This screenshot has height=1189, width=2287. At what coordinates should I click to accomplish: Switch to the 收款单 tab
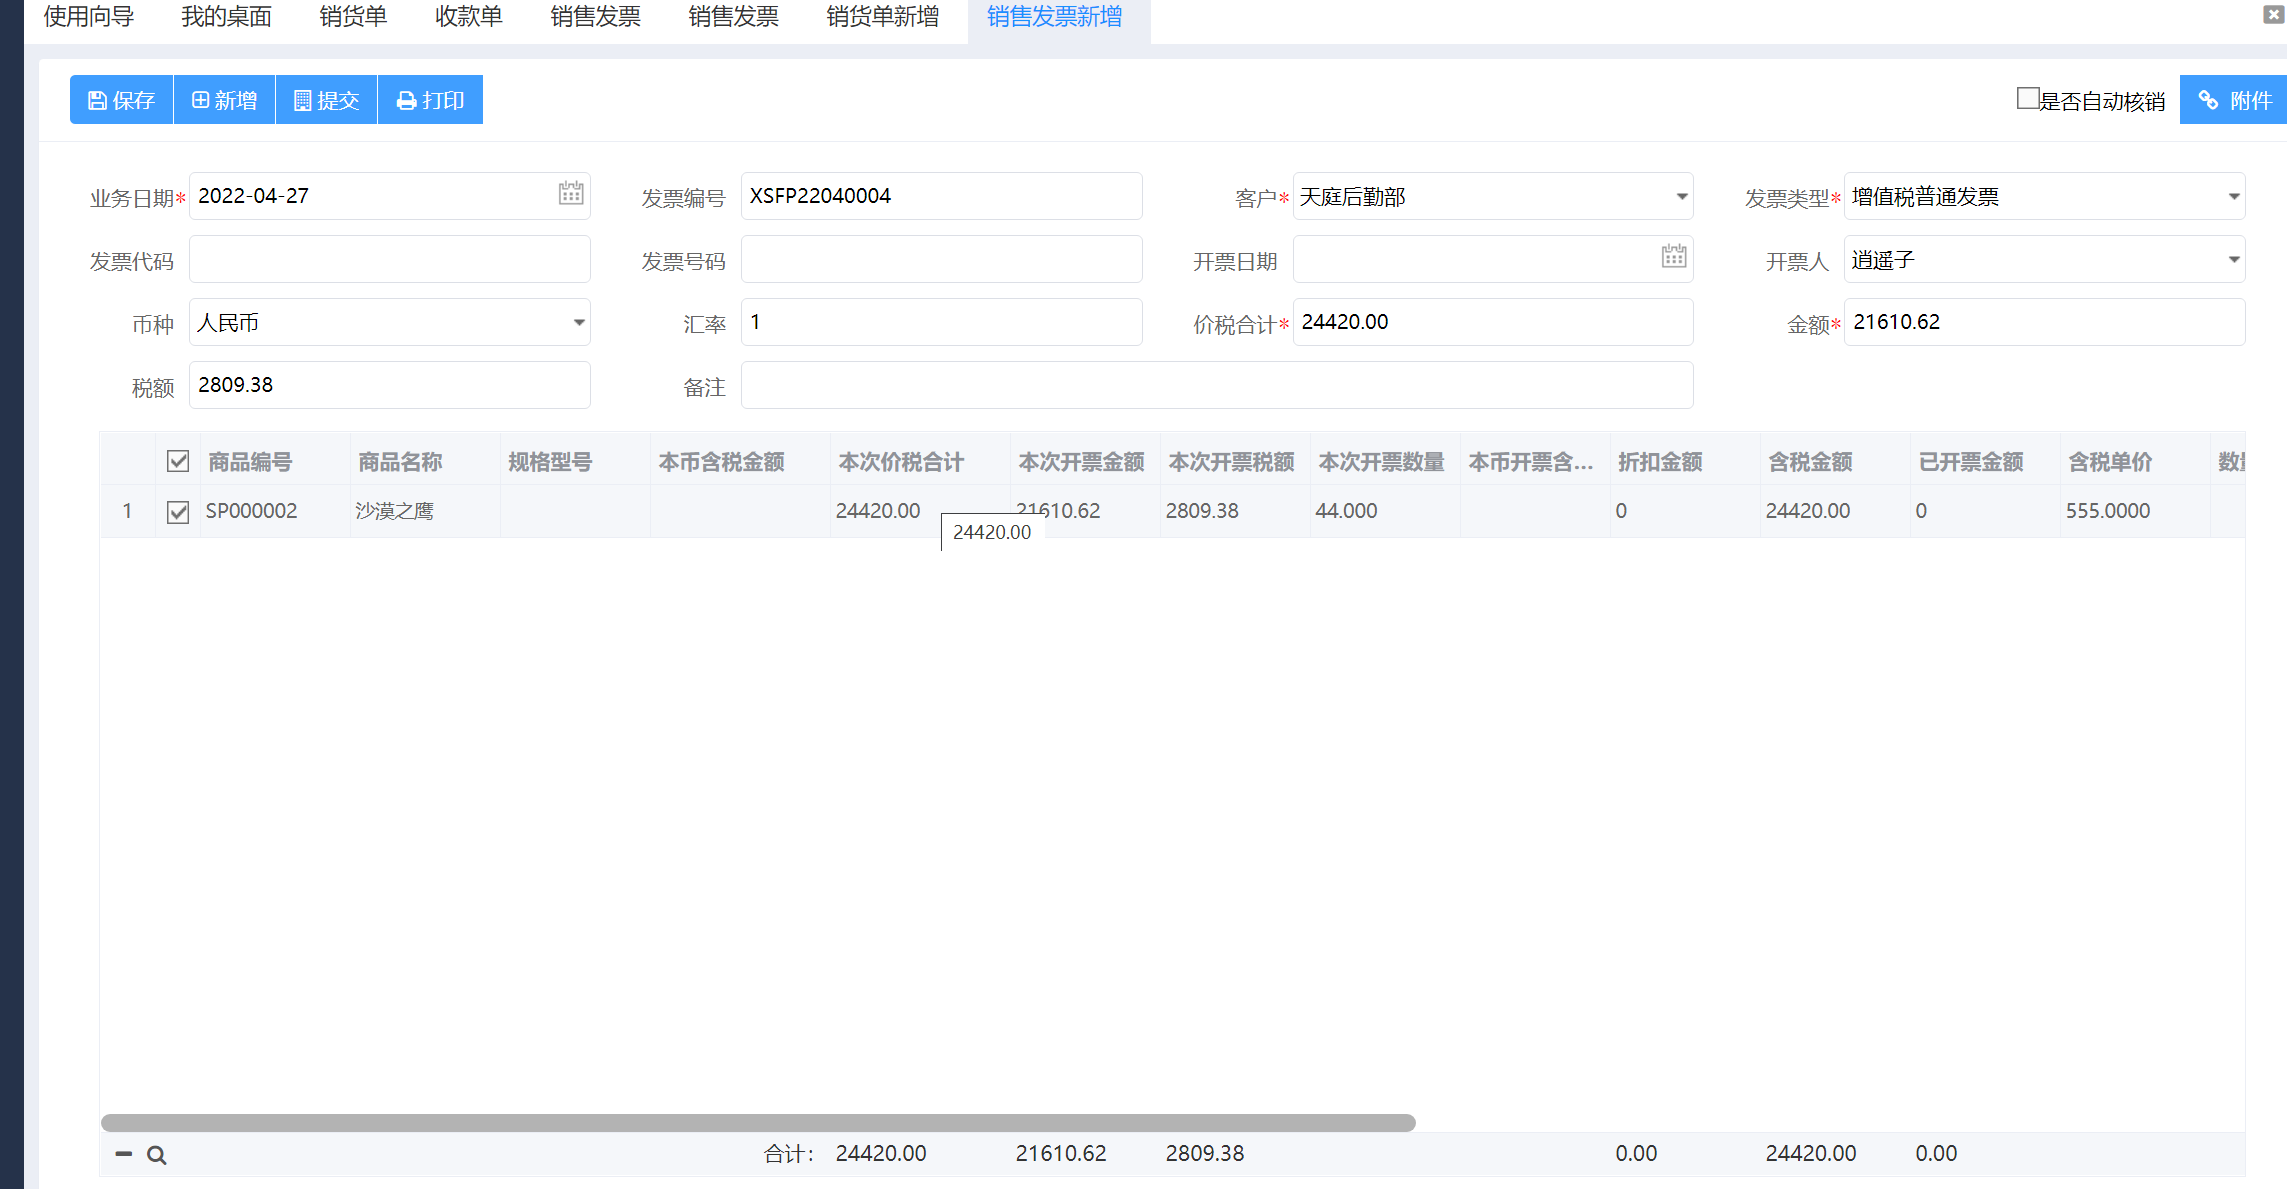468,17
